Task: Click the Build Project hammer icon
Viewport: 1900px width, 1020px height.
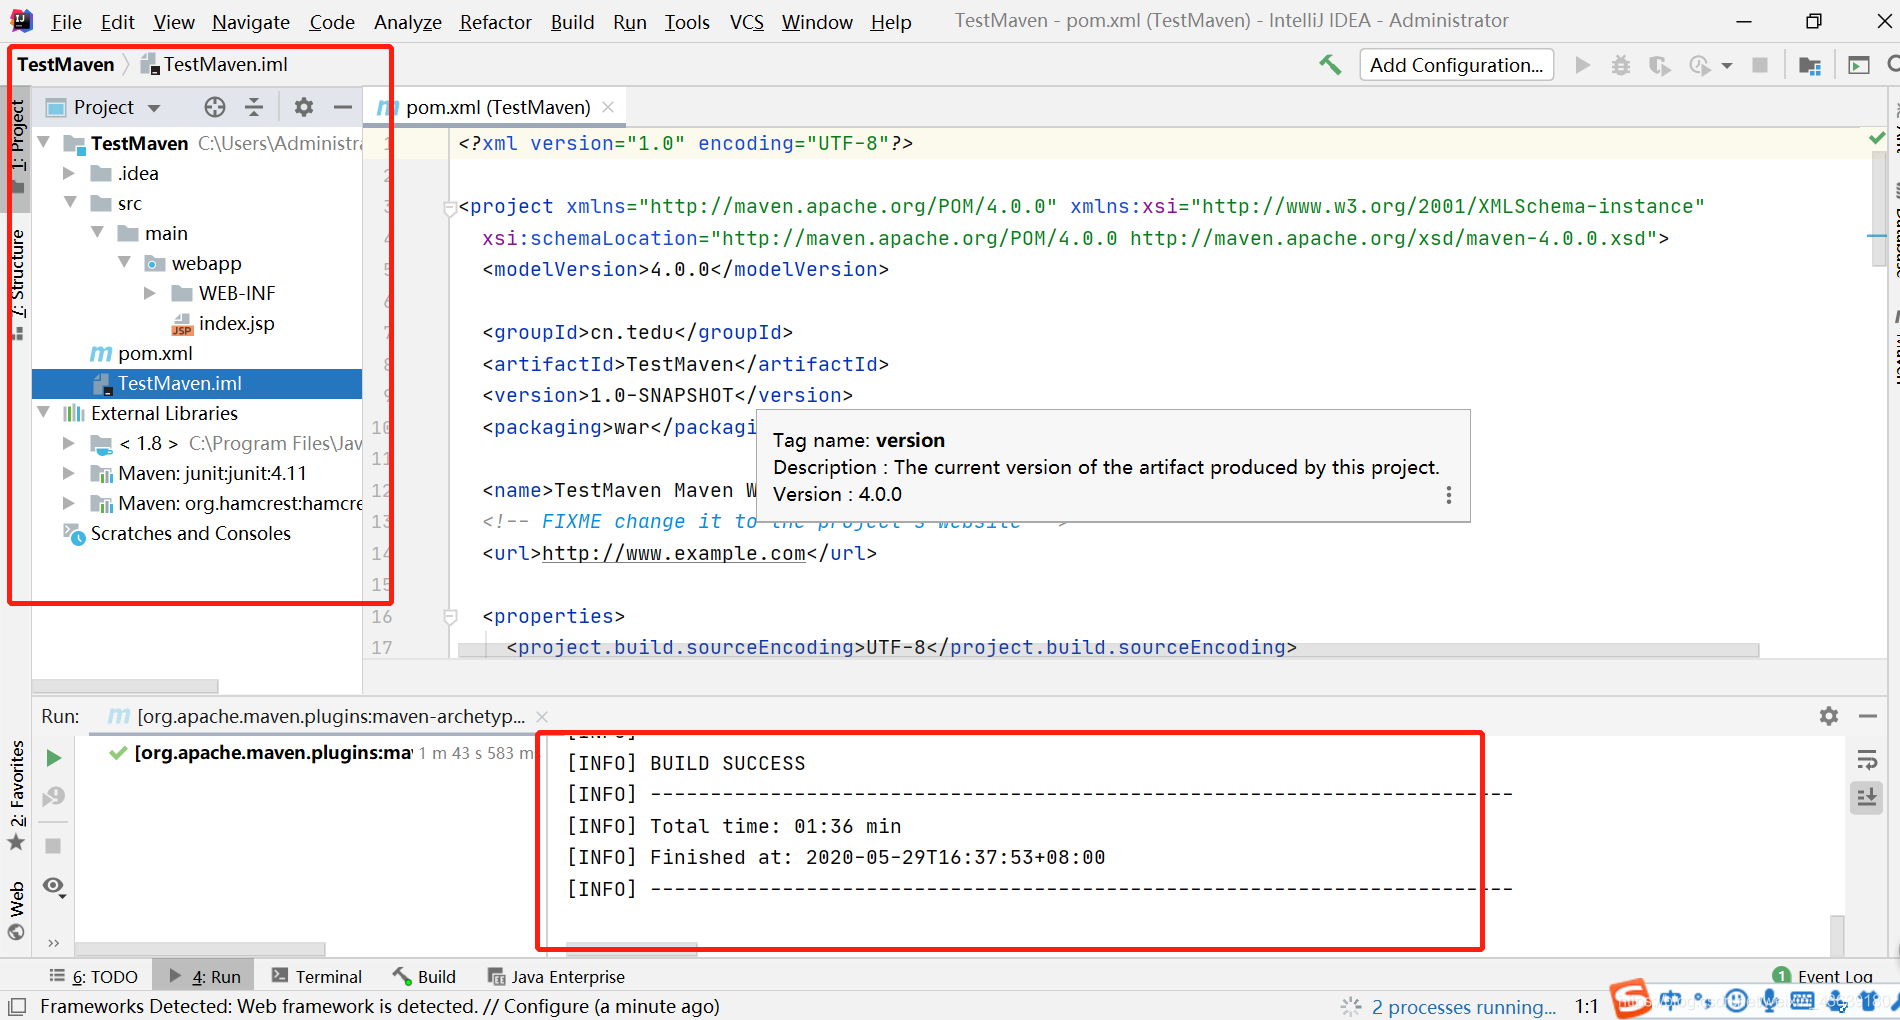Action: [1330, 65]
